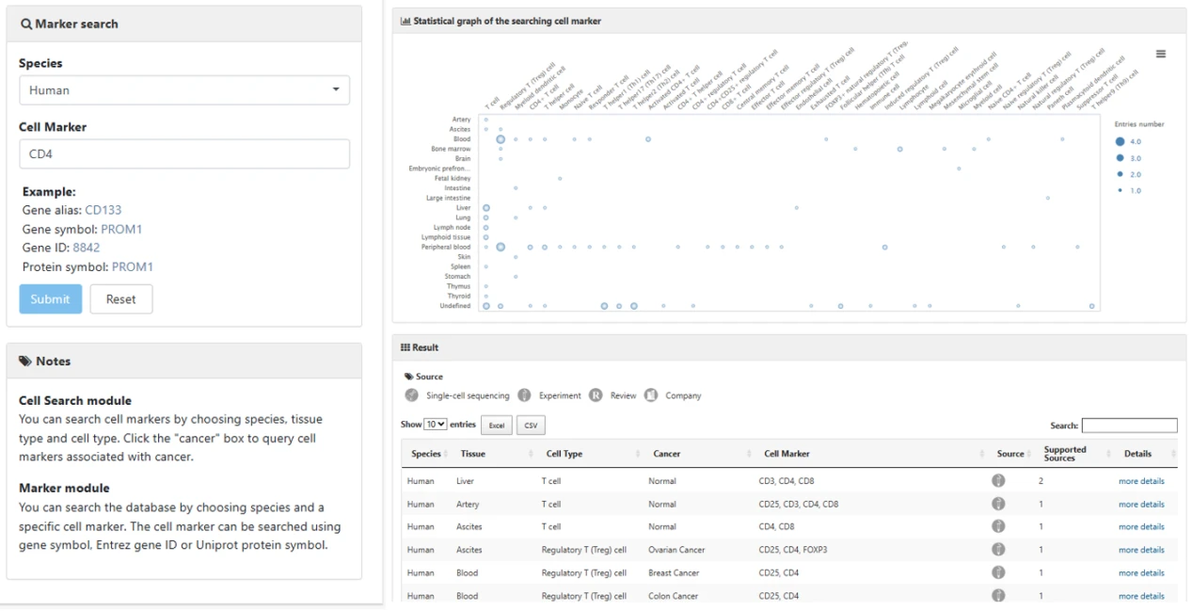Click the source icon in the Liver row

pyautogui.click(x=998, y=481)
